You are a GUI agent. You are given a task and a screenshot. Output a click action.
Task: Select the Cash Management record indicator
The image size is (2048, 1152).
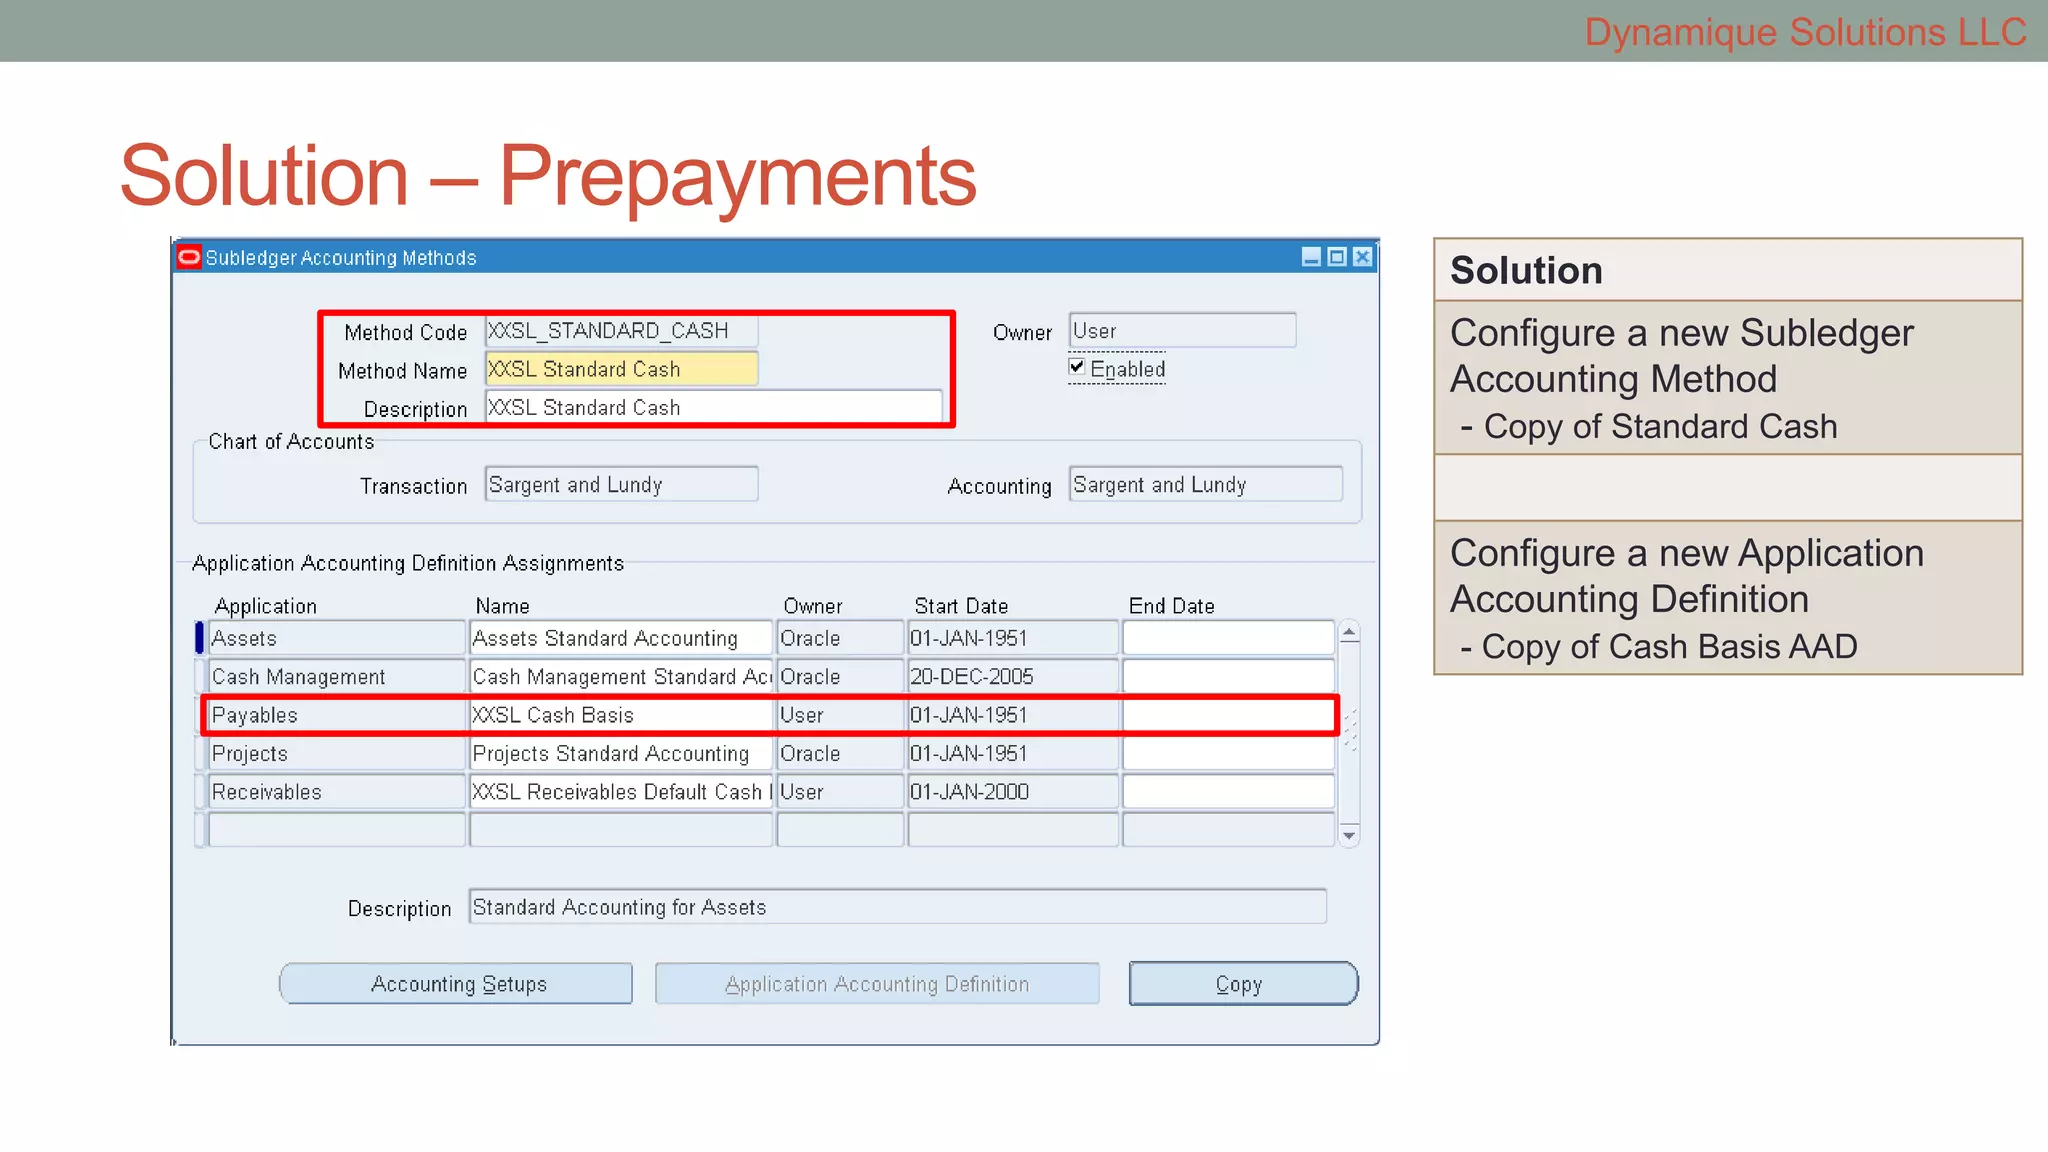point(199,677)
